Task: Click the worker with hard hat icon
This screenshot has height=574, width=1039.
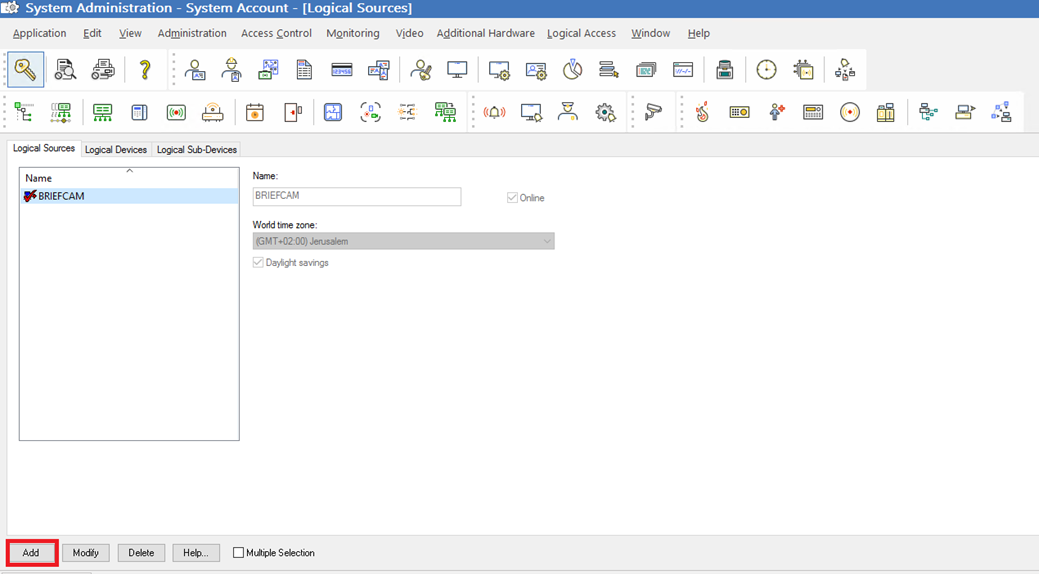Action: (x=231, y=70)
